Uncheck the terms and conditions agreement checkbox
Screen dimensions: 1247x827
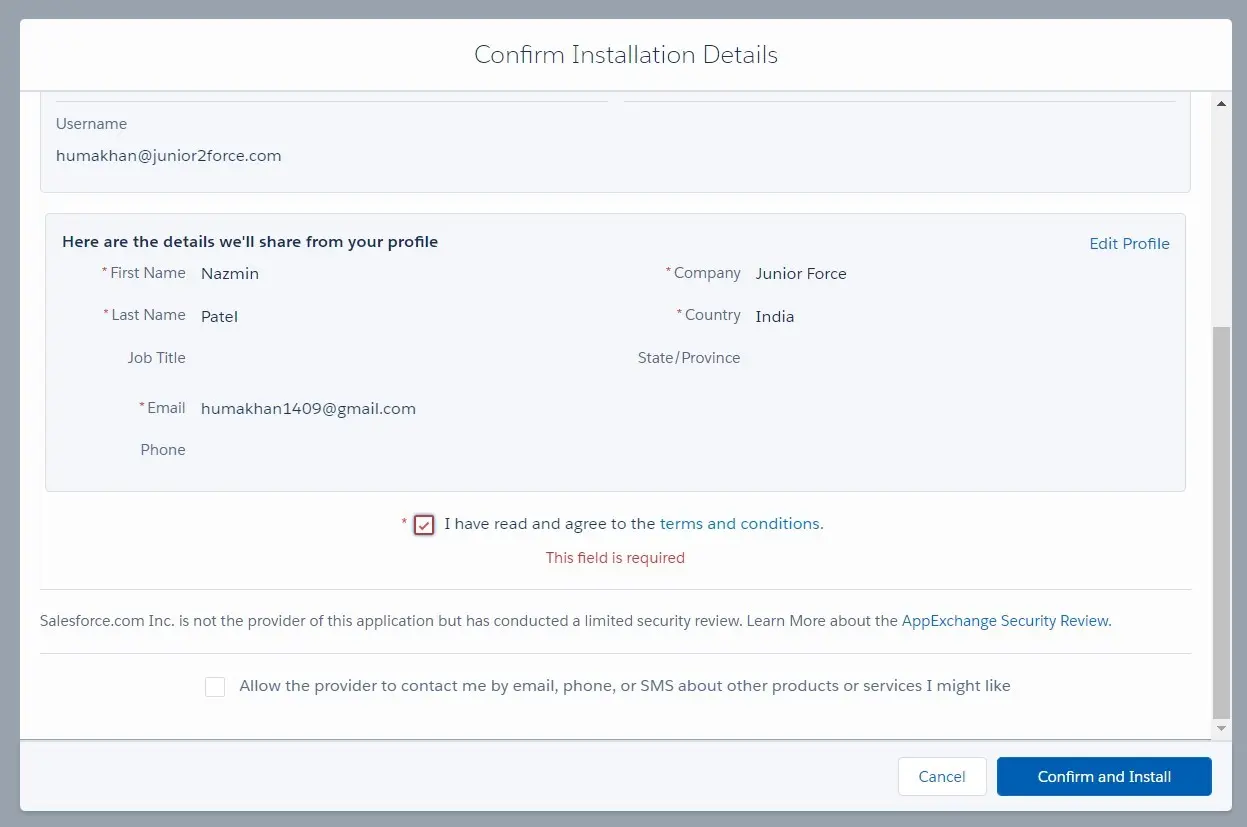pos(424,525)
